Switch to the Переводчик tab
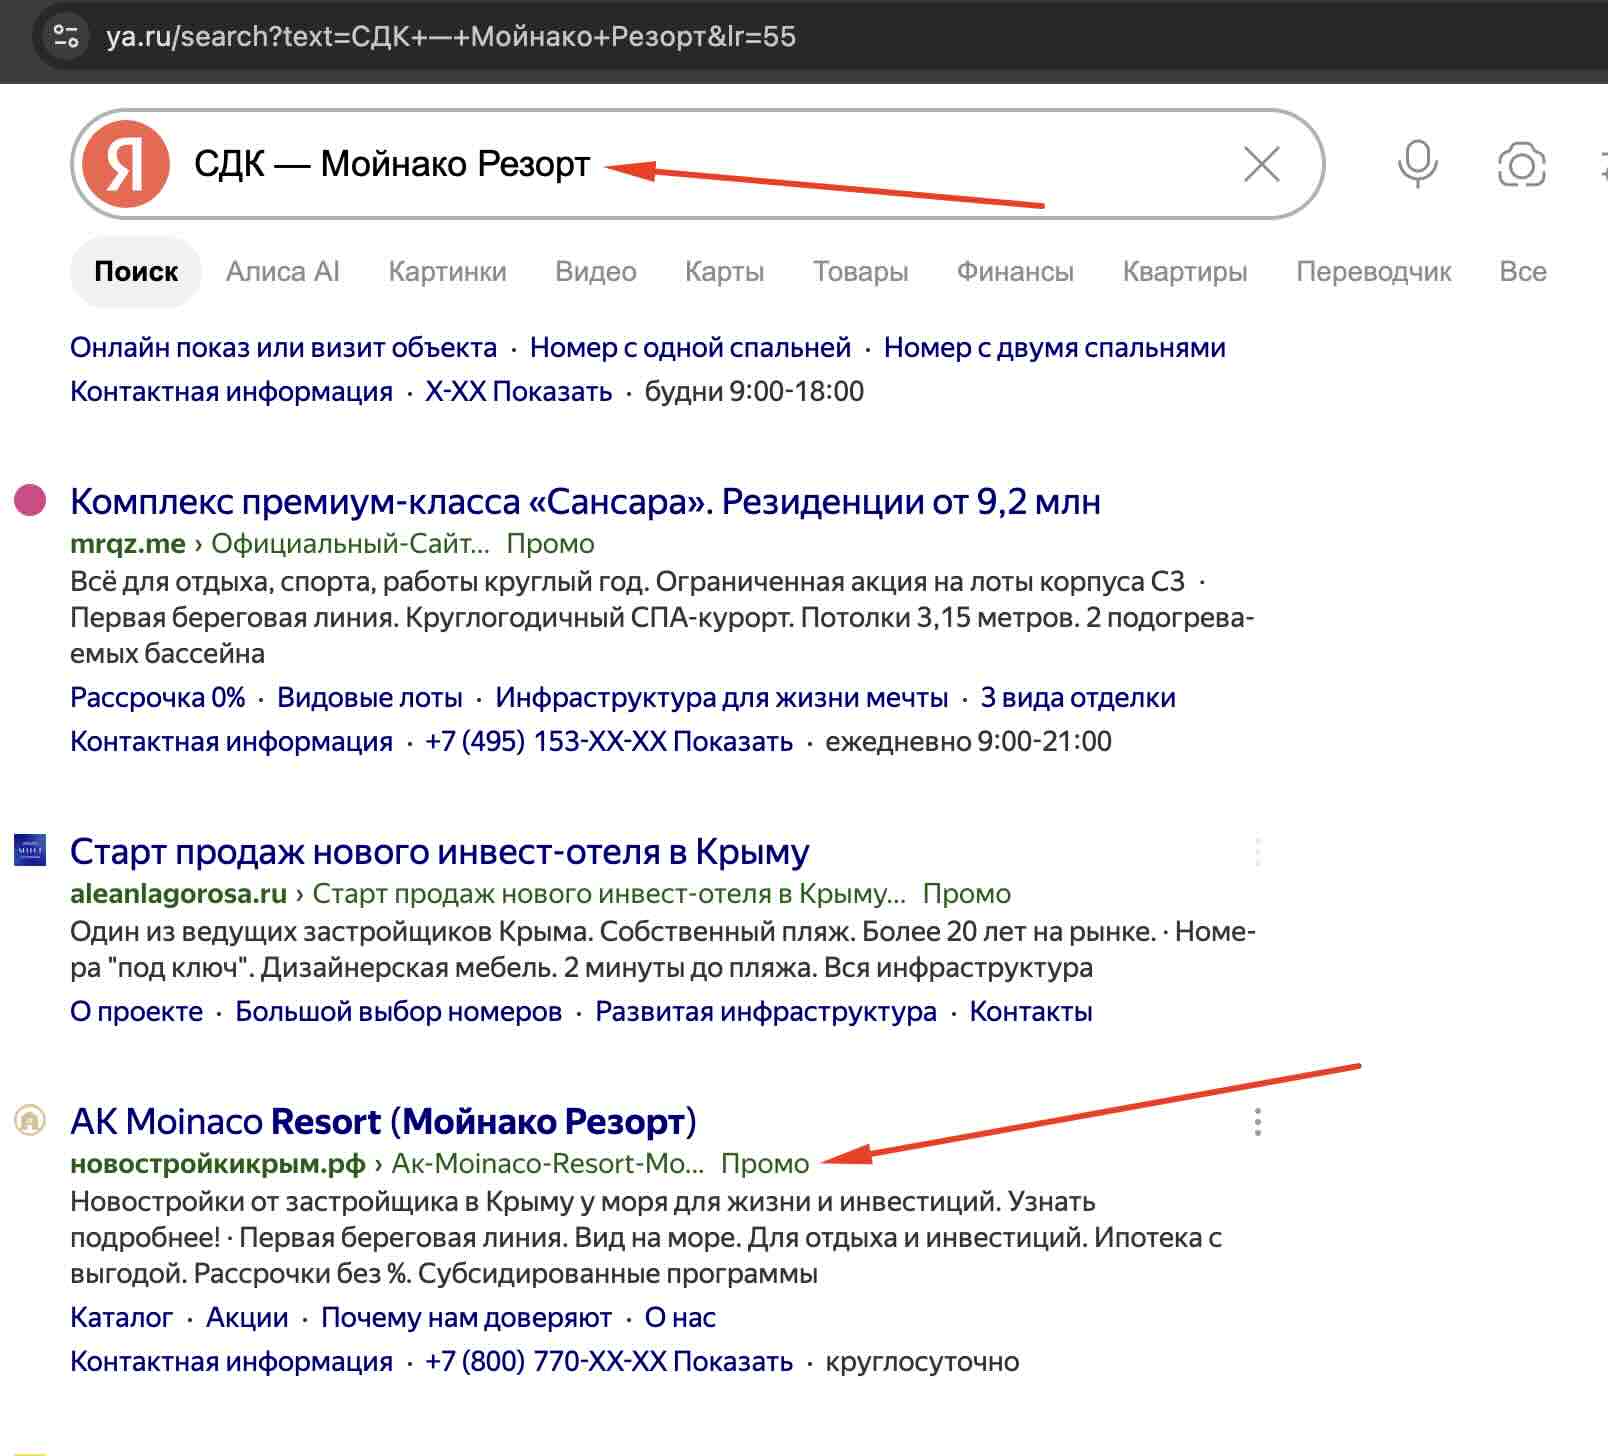The width and height of the screenshot is (1608, 1456). (x=1374, y=272)
